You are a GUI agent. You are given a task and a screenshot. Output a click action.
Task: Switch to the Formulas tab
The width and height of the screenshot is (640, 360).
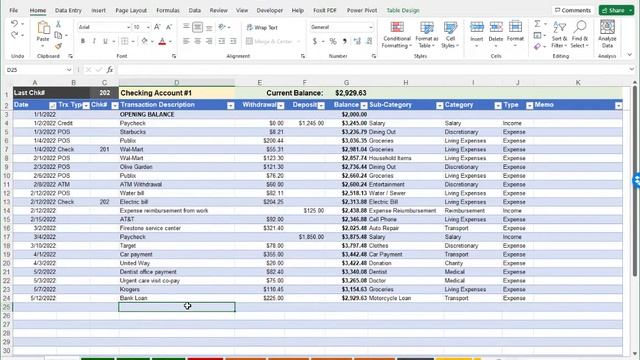[168, 10]
